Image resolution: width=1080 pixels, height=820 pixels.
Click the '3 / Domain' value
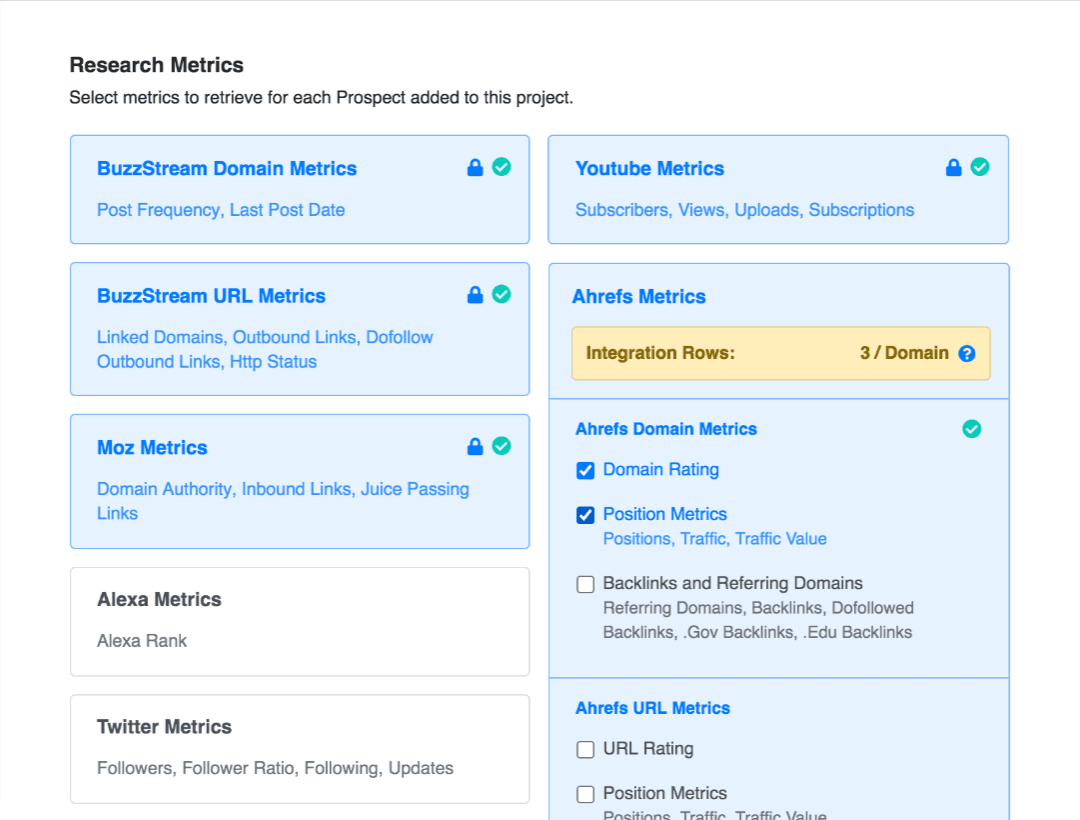pyautogui.click(x=904, y=353)
